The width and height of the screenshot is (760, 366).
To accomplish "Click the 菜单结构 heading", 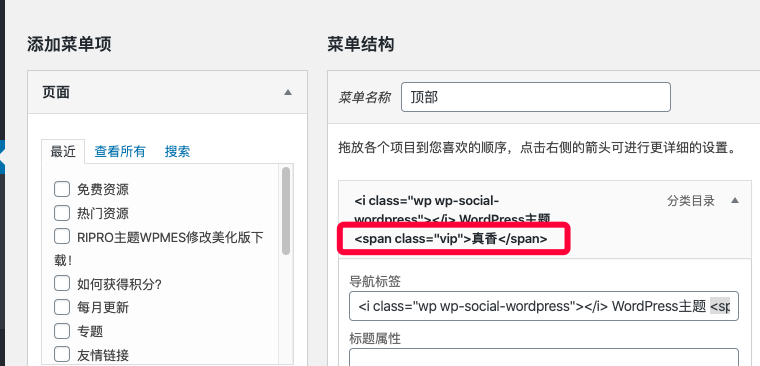I will click(x=361, y=45).
